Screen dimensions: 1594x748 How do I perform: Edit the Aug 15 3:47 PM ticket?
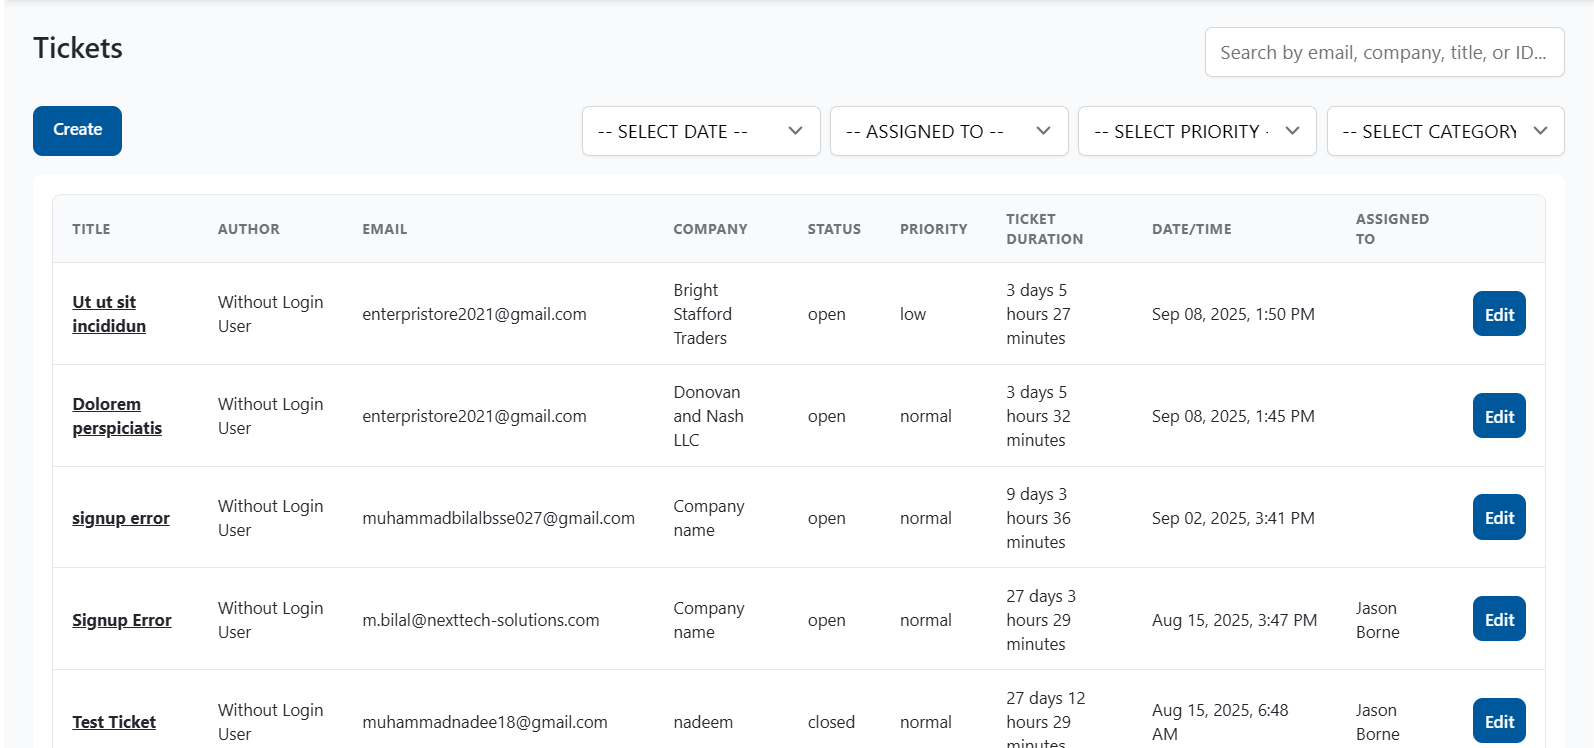pos(1498,620)
